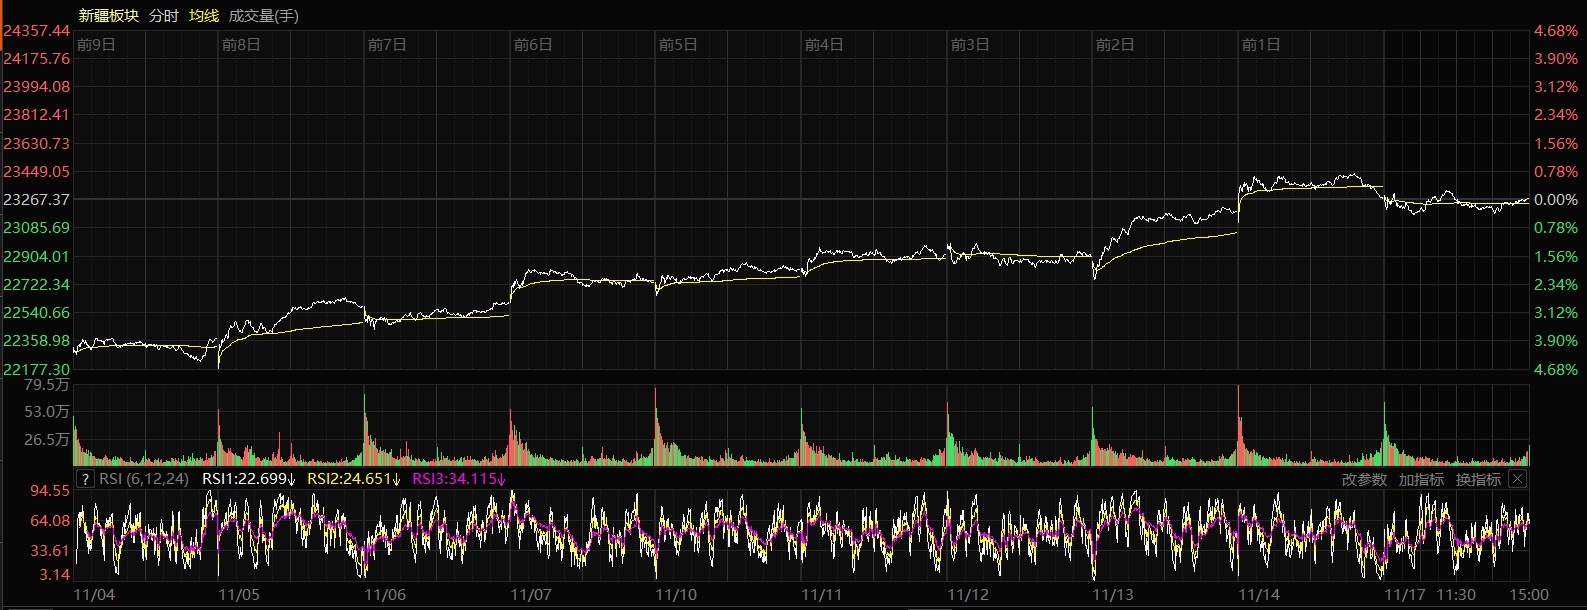The image size is (1587, 610).
Task: Click the RSI help question-mark icon
Action: pos(85,479)
